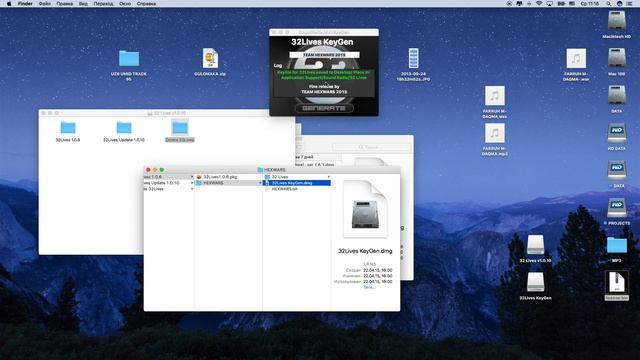Select the FARRUH M-DAQMA.mp3 file
Image resolution: width=640 pixels, height=360 pixels.
(x=495, y=133)
